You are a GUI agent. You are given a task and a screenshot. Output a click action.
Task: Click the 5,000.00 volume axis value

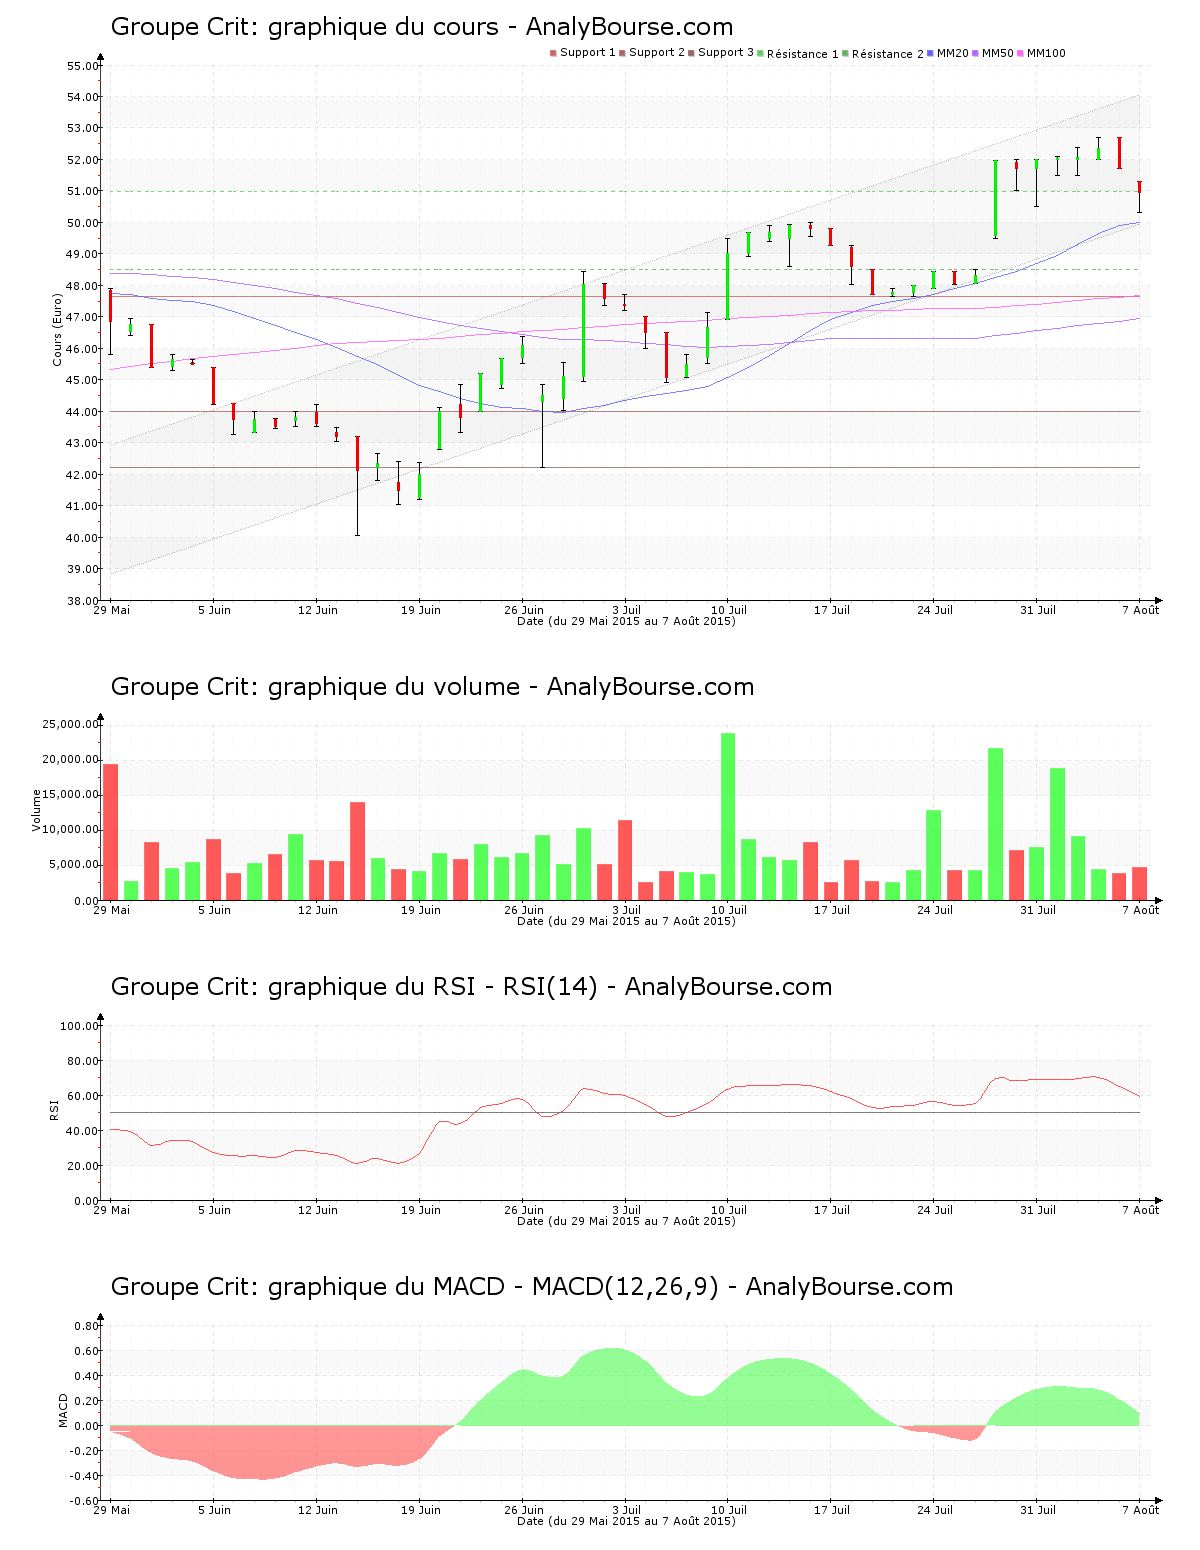click(73, 865)
